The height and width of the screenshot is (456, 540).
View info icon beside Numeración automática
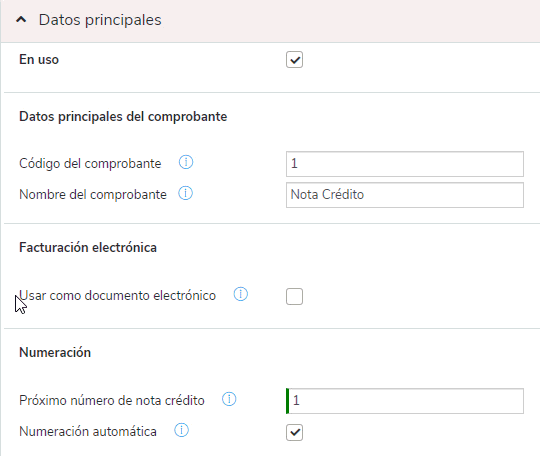181,430
